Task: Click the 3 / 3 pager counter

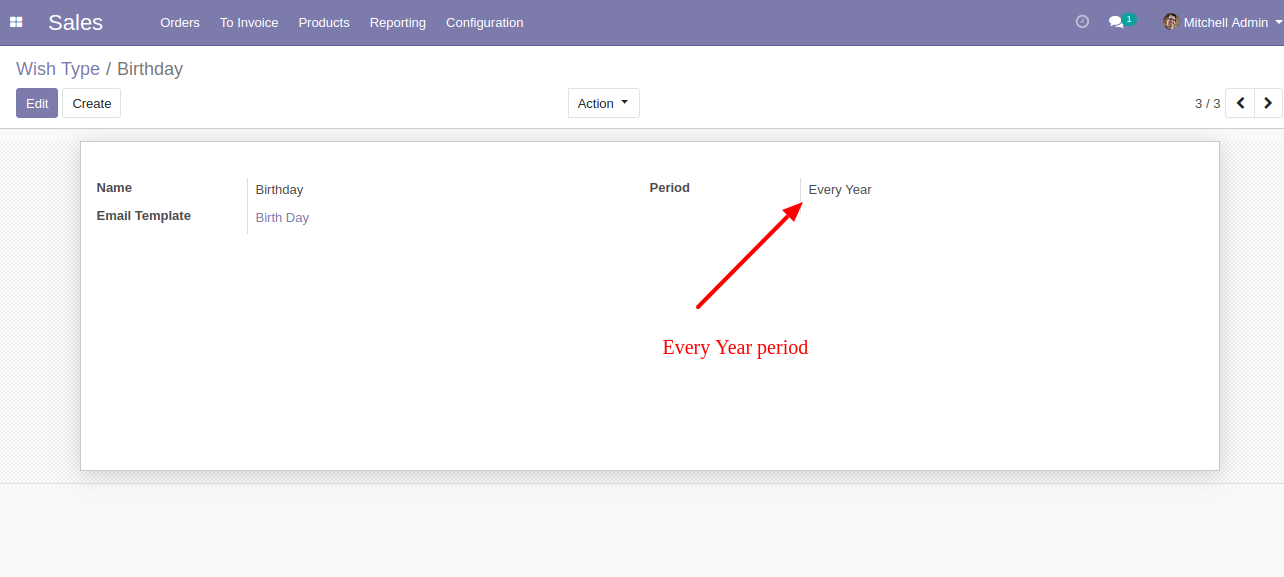Action: 1207,103
